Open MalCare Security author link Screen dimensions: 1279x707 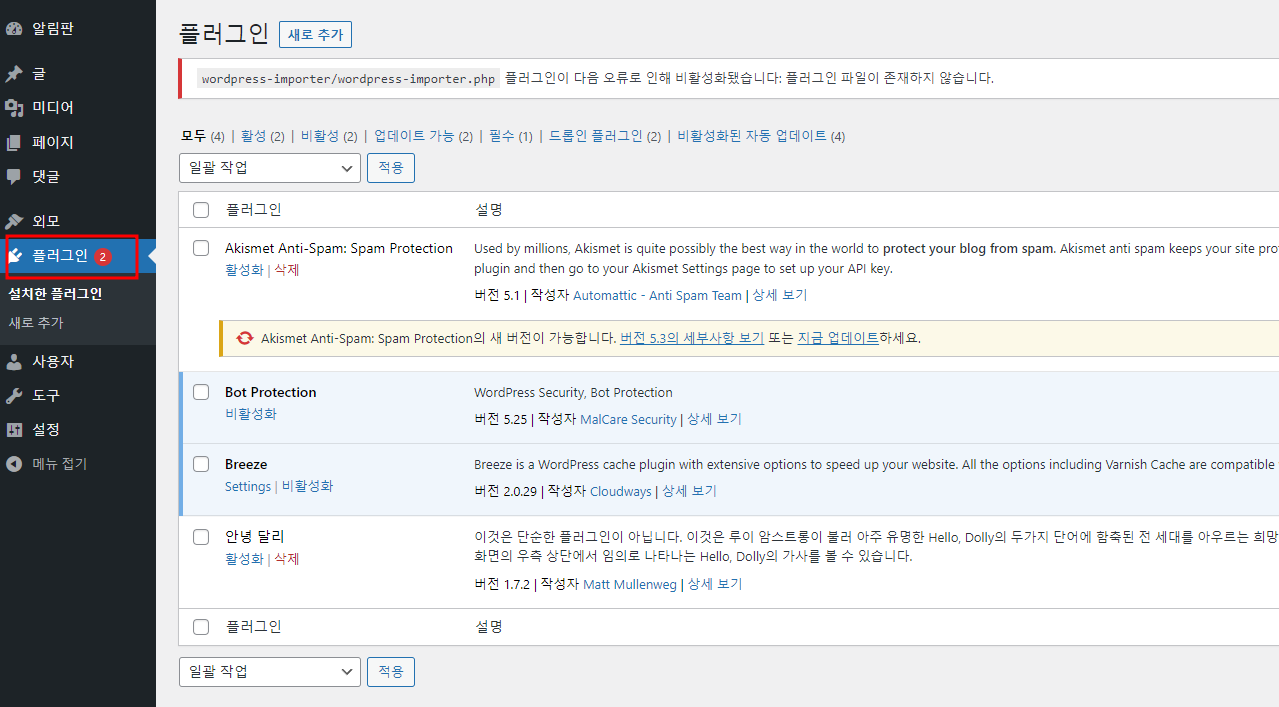628,420
